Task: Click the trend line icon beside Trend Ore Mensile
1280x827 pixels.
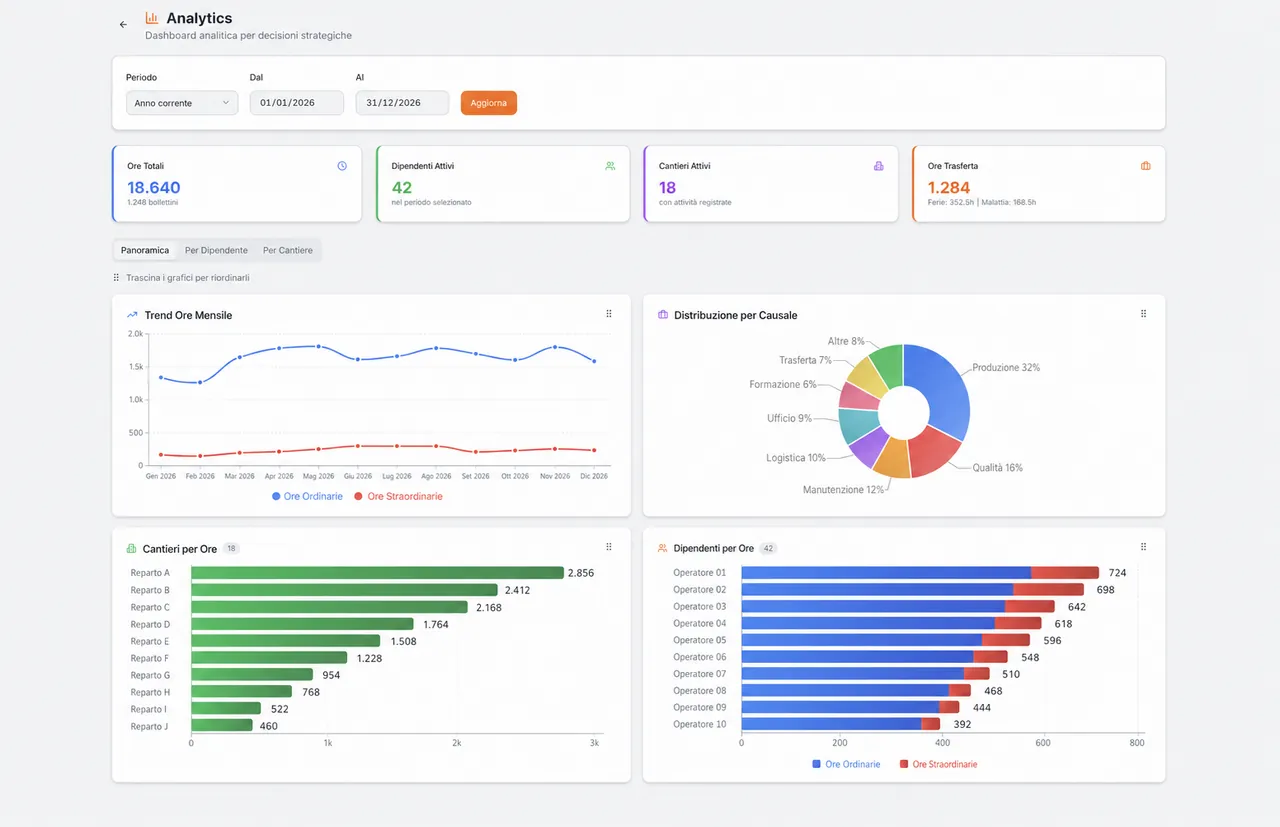Action: pyautogui.click(x=132, y=315)
